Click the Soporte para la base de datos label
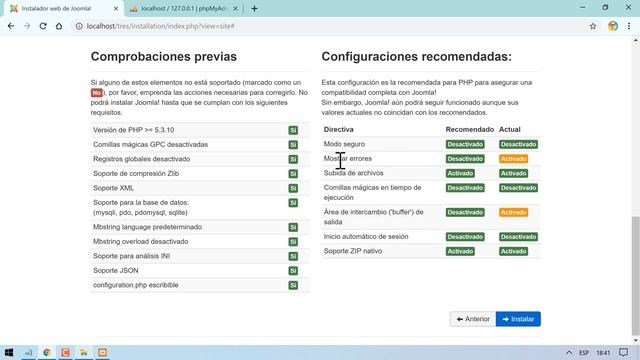Image resolution: width=640 pixels, height=360 pixels. tap(141, 207)
